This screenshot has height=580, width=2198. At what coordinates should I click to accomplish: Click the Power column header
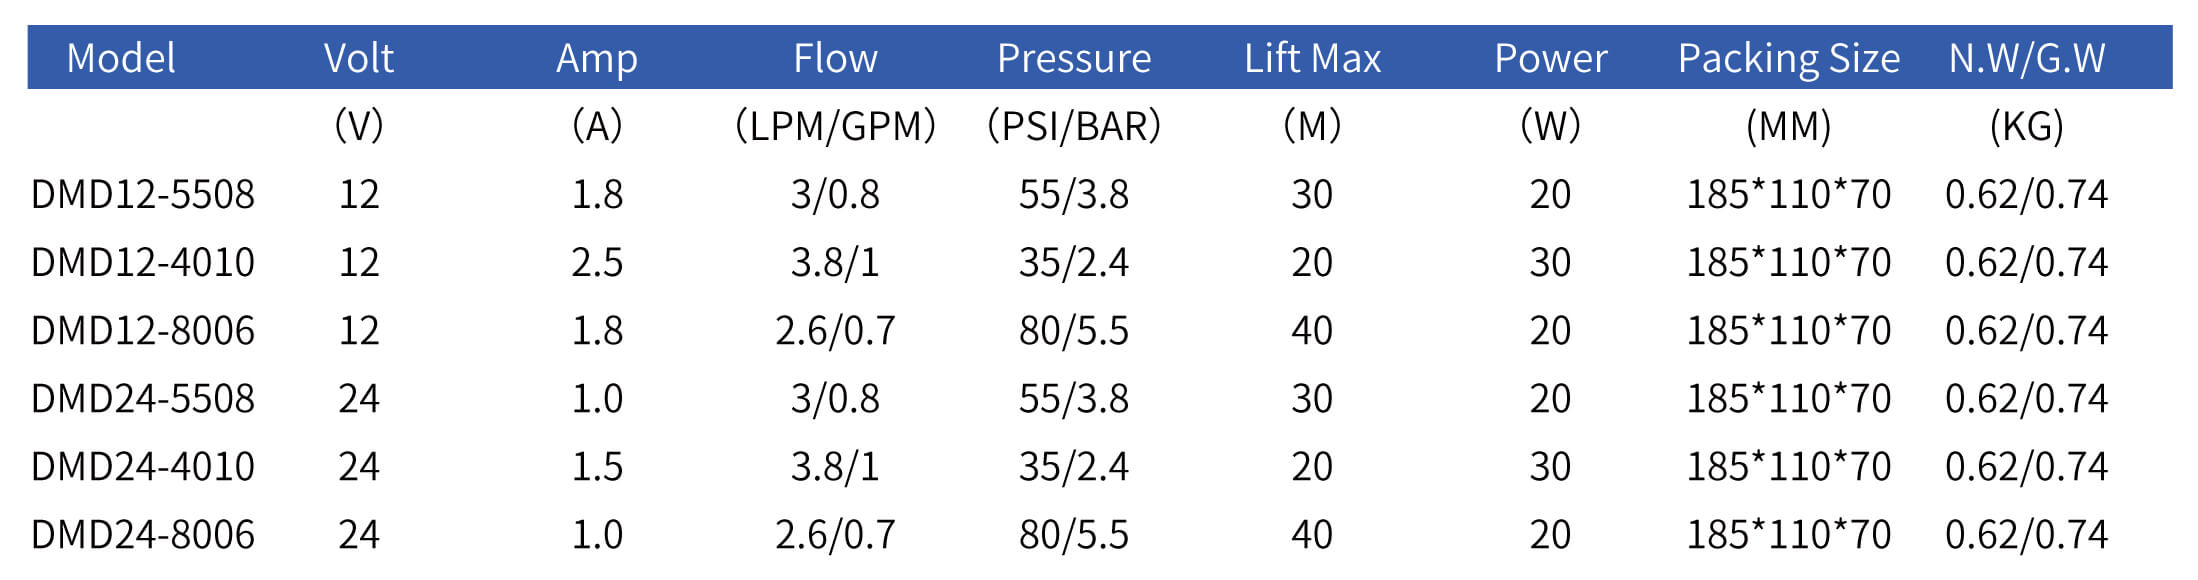[1550, 58]
